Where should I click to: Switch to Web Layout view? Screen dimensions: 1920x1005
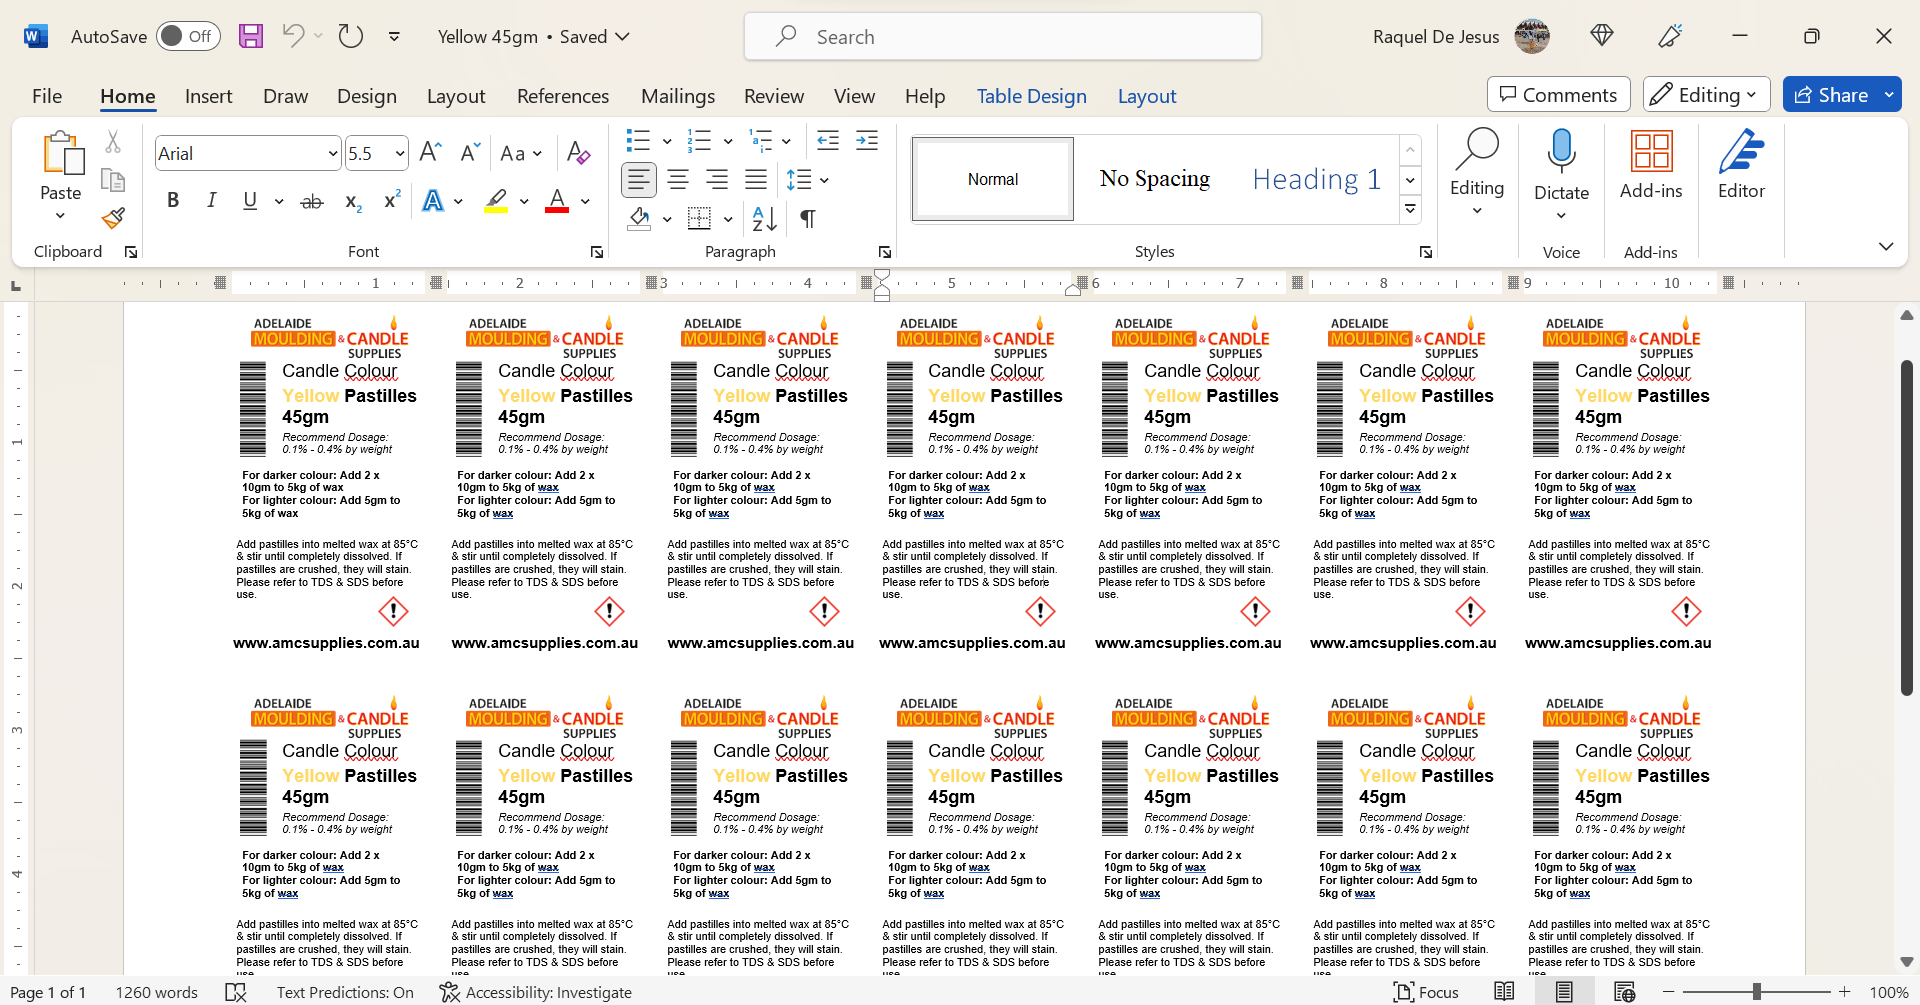[1624, 992]
